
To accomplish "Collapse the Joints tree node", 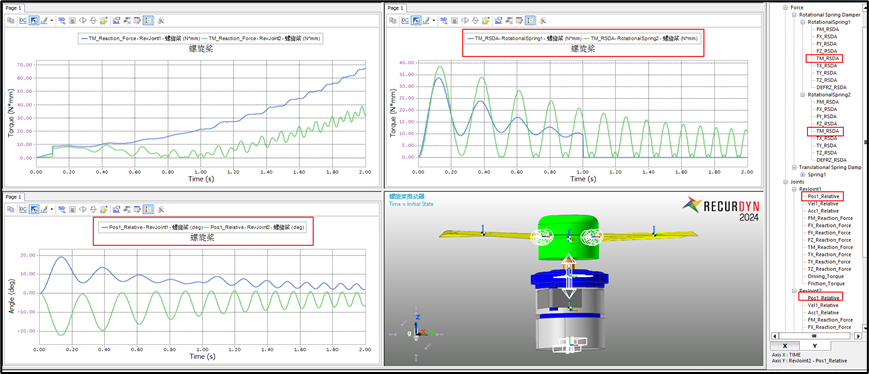I will tap(785, 182).
